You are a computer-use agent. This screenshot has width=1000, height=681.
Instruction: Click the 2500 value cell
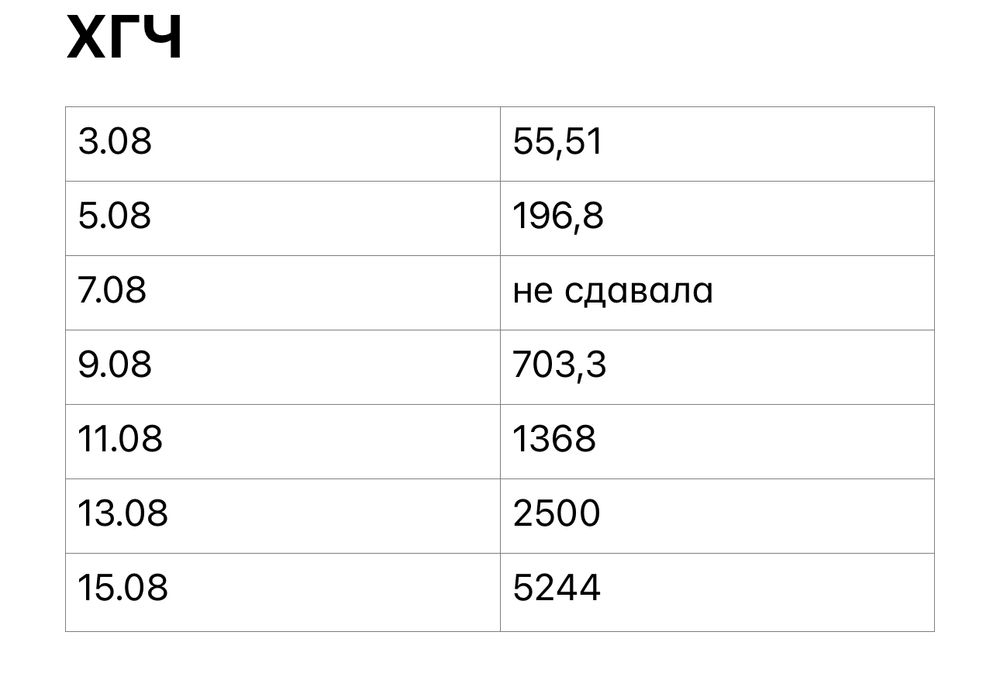click(556, 514)
